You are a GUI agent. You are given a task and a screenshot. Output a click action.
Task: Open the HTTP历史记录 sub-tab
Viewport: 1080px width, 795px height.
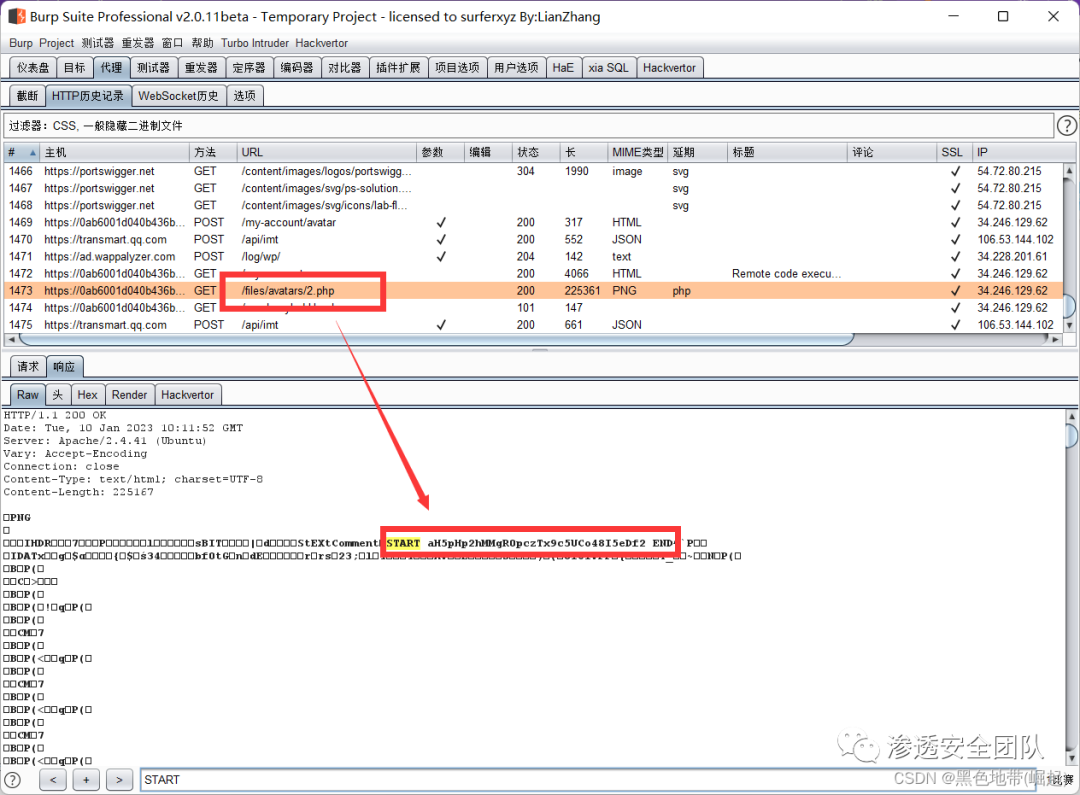pyautogui.click(x=88, y=96)
